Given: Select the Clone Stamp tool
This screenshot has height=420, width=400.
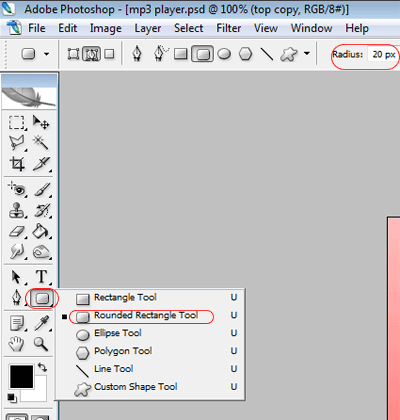Looking at the screenshot, I should point(17,211).
